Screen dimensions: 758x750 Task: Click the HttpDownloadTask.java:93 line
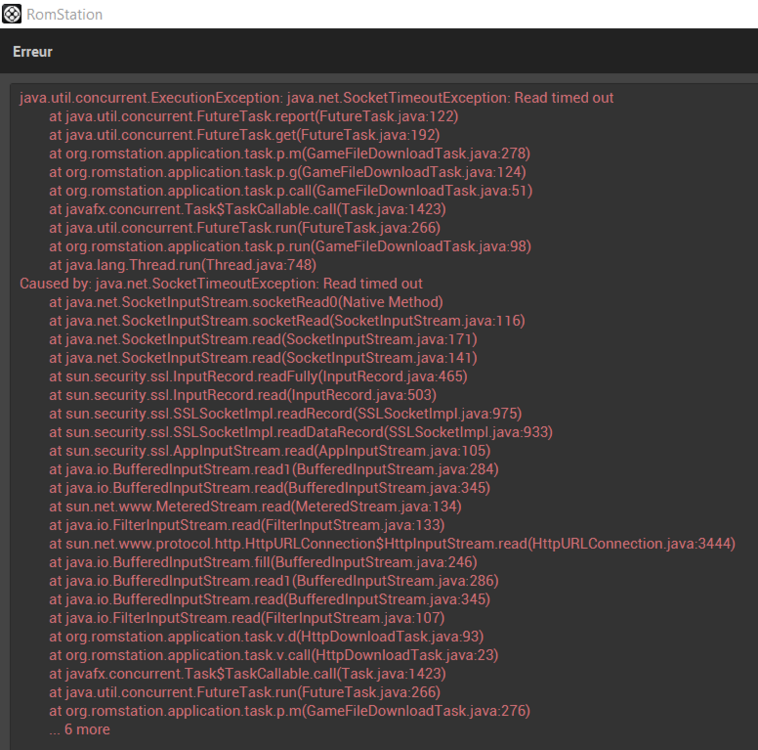pyautogui.click(x=266, y=637)
